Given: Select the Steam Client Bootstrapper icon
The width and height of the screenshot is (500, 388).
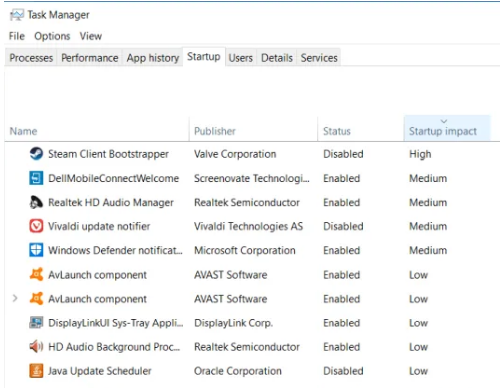Looking at the screenshot, I should tap(36, 154).
